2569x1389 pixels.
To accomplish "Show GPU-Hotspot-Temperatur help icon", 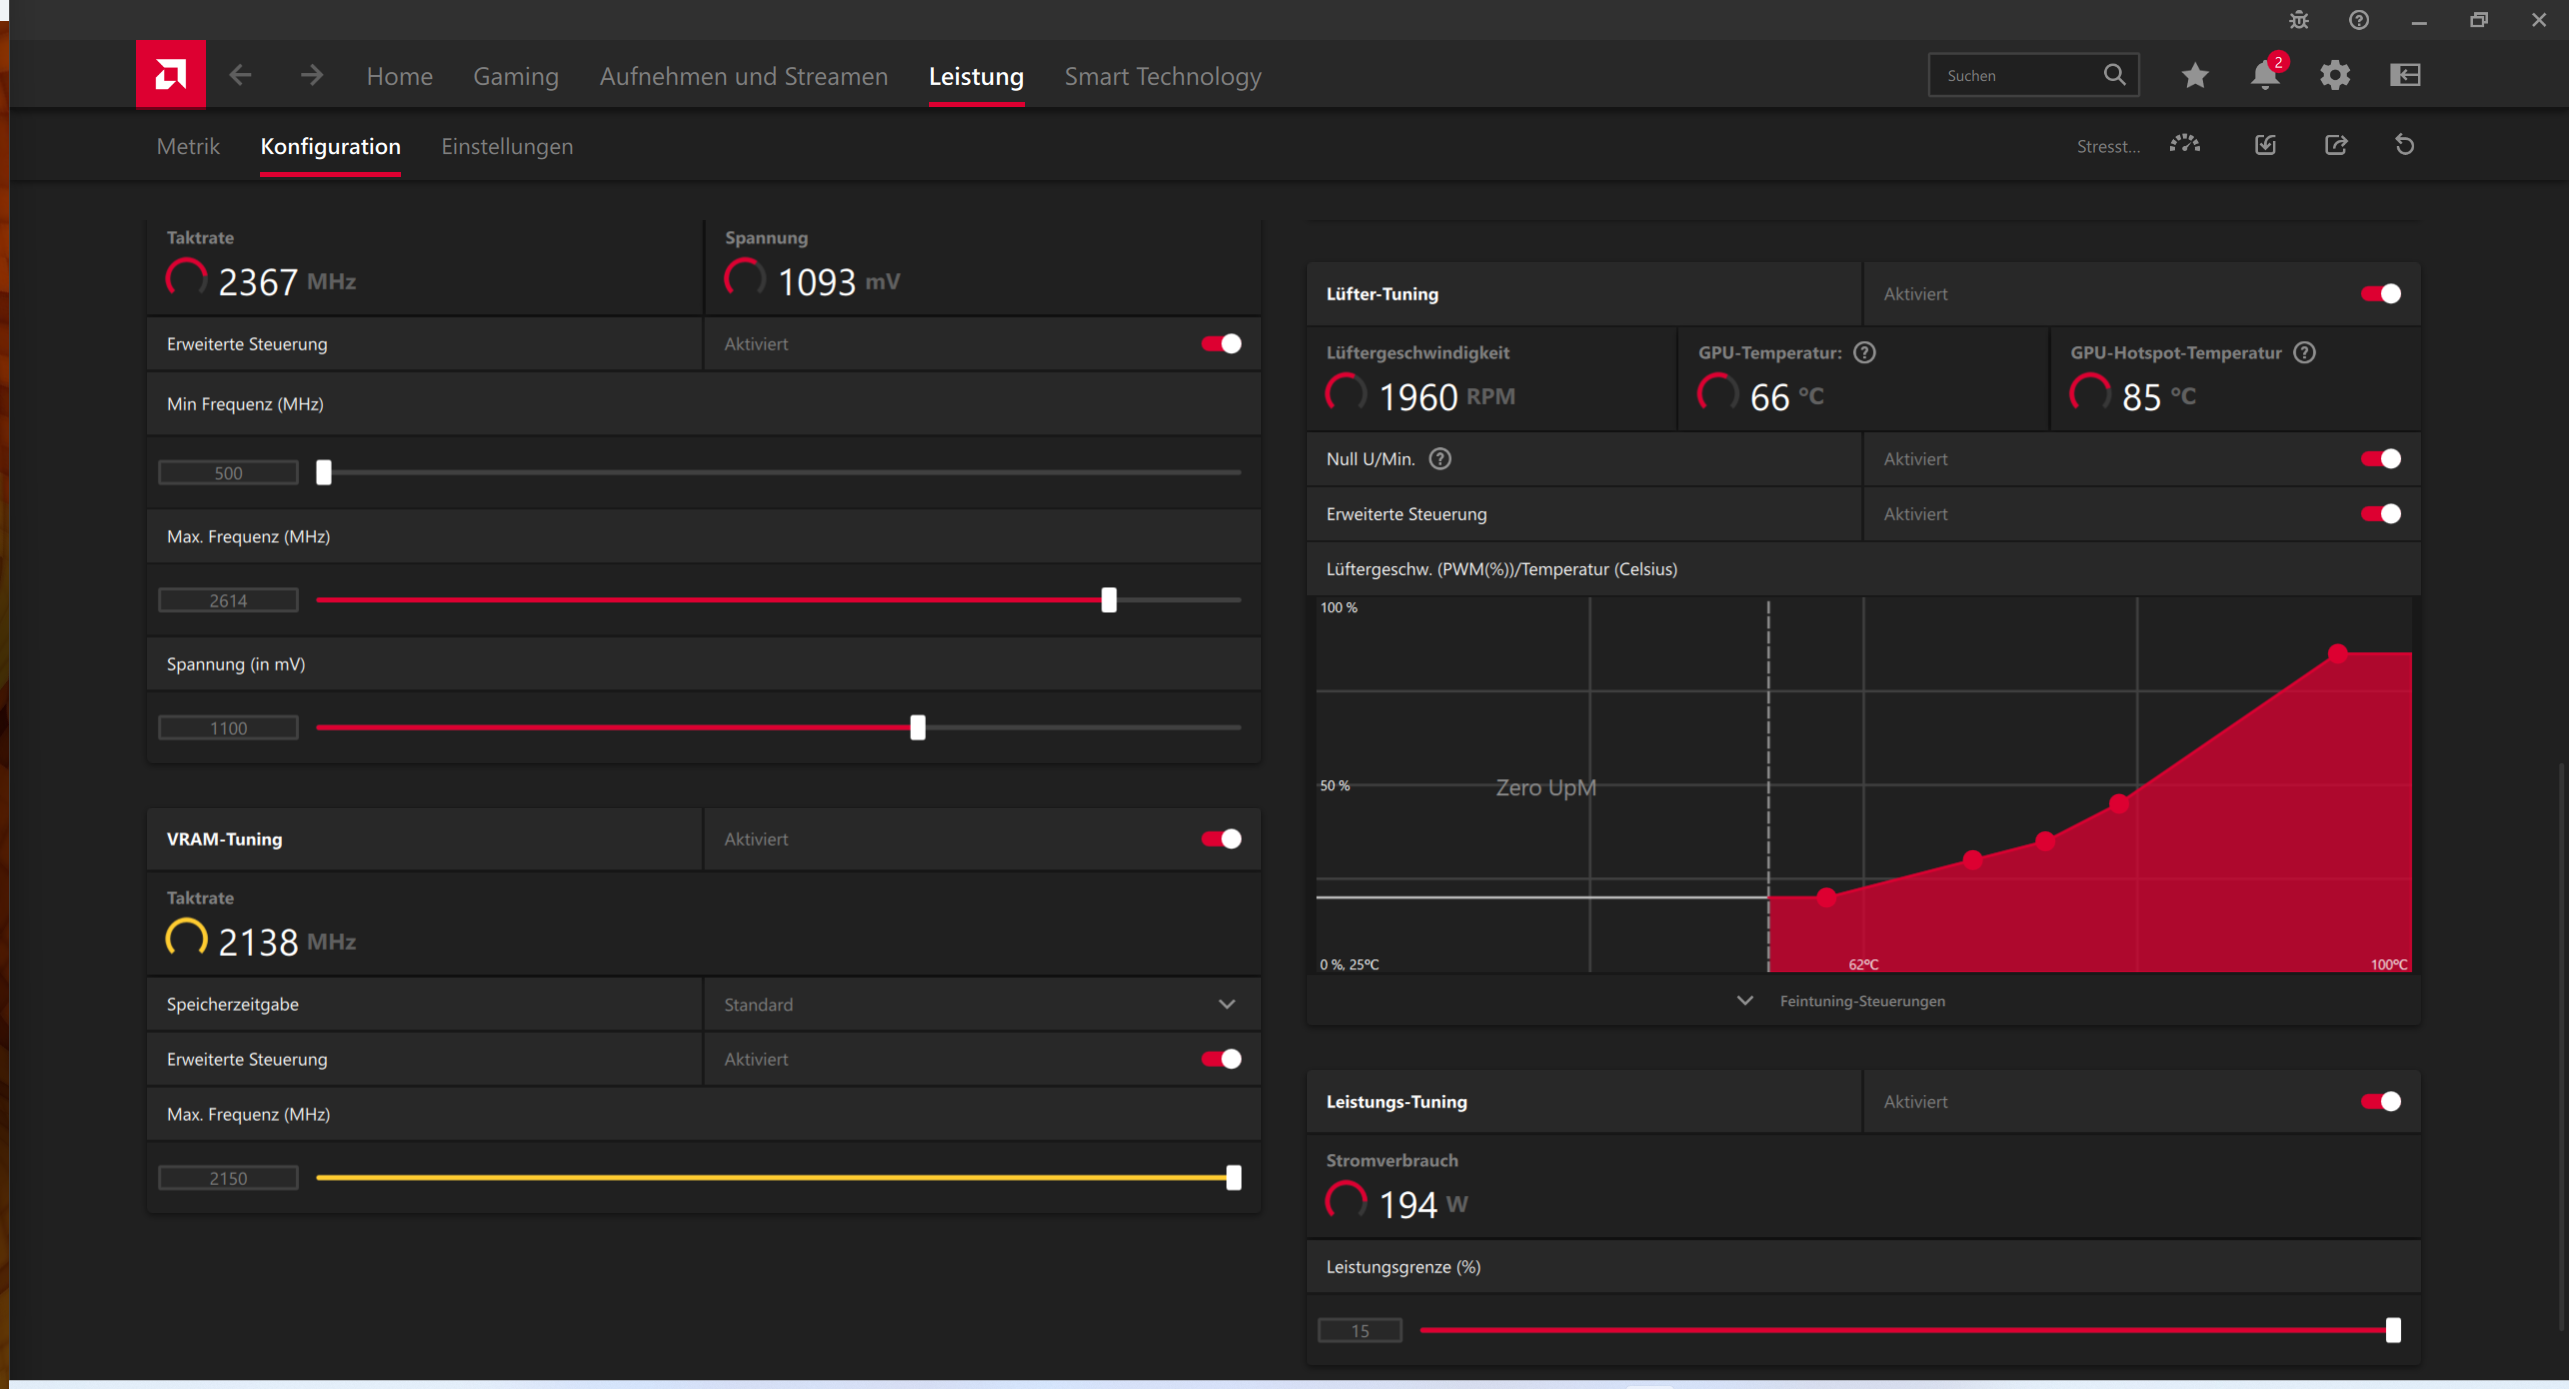I will coord(2304,352).
